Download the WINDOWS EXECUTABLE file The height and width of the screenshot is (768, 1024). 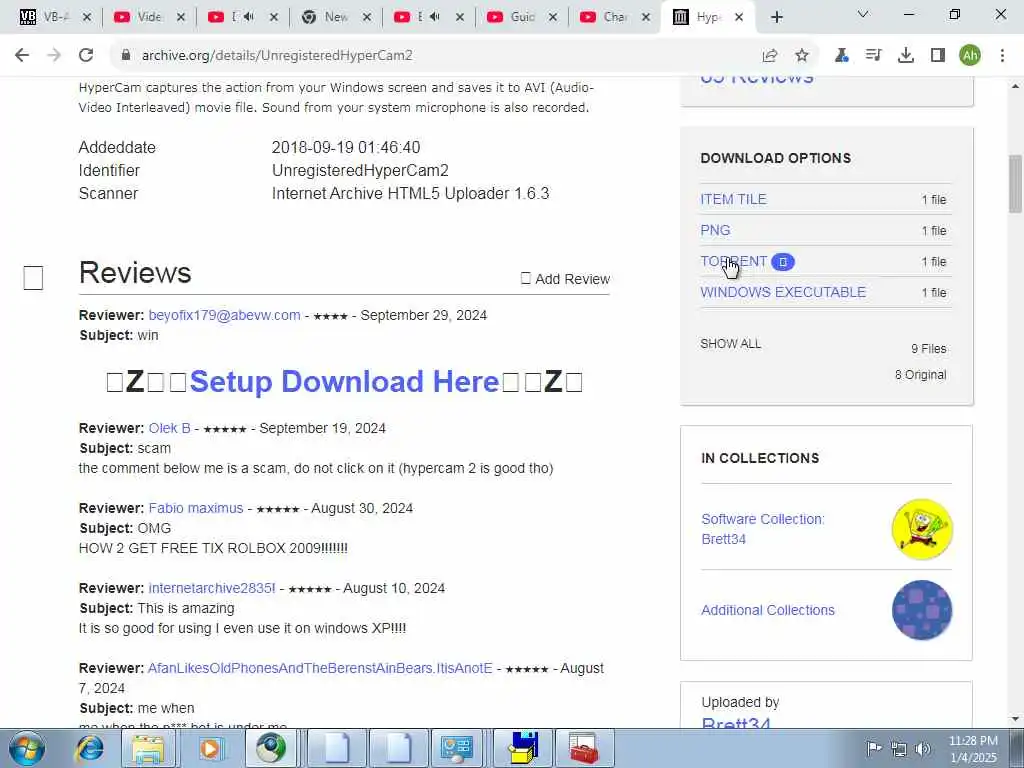coord(783,292)
